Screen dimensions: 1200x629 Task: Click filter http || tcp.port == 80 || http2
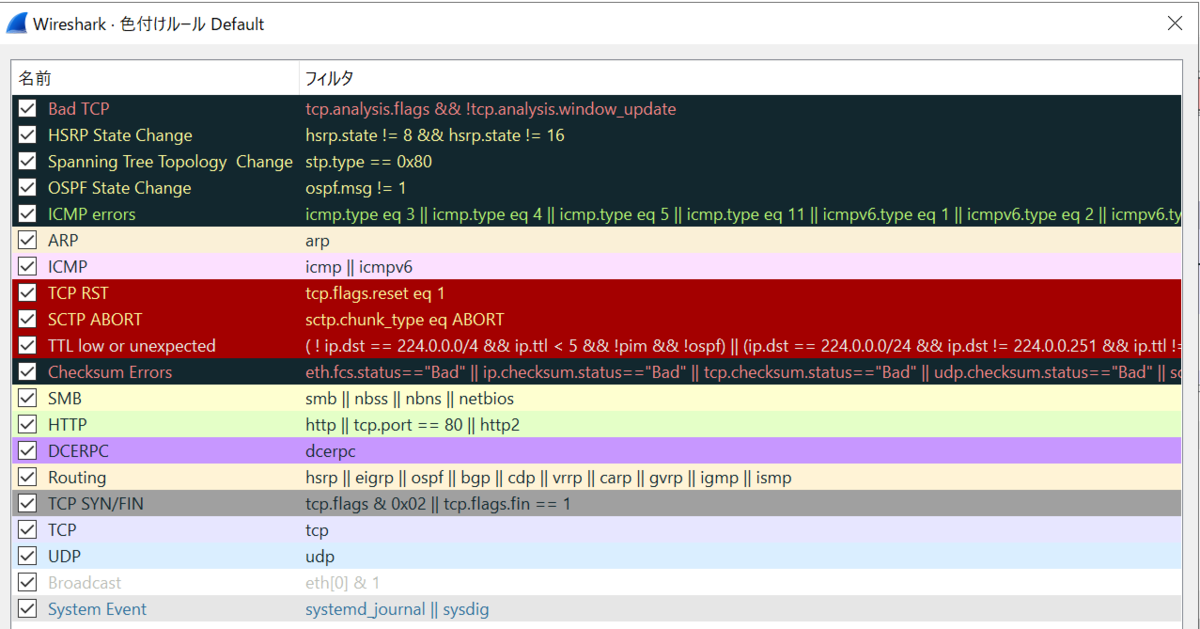[x=413, y=425]
